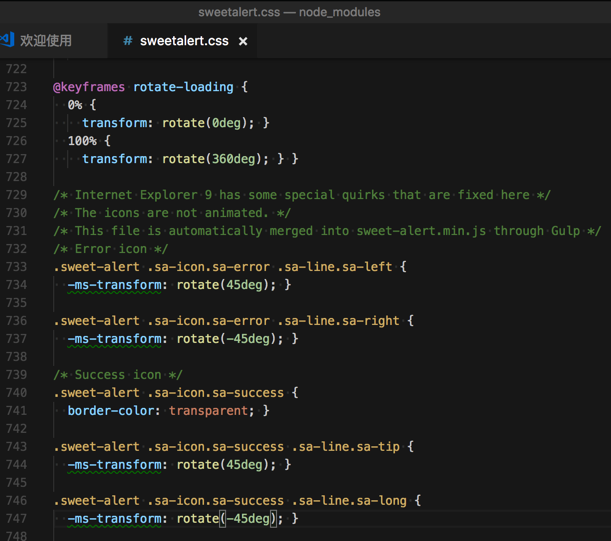Select the sweetalert.css tab label
The width and height of the screenshot is (611, 541).
pyautogui.click(x=185, y=41)
